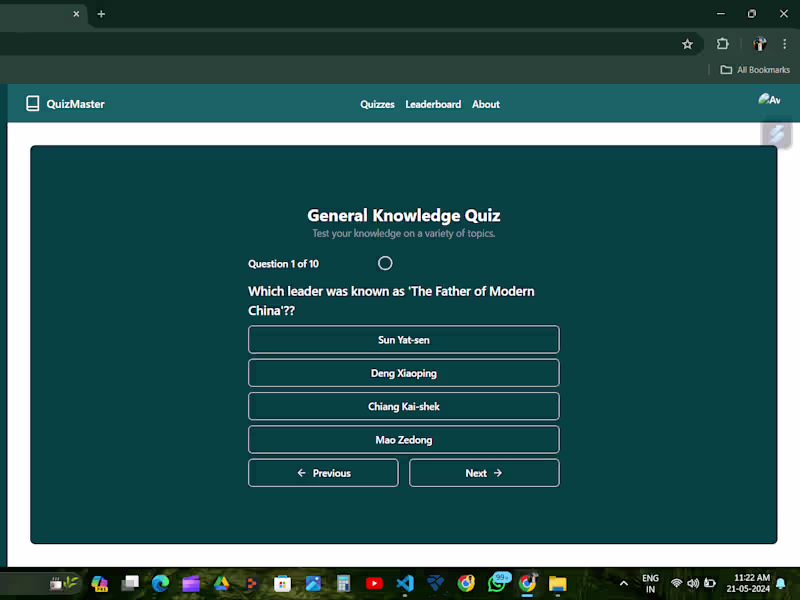Switch to the active Chrome window in the taskbar
Image resolution: width=800 pixels, height=600 pixels.
pyautogui.click(x=528, y=583)
